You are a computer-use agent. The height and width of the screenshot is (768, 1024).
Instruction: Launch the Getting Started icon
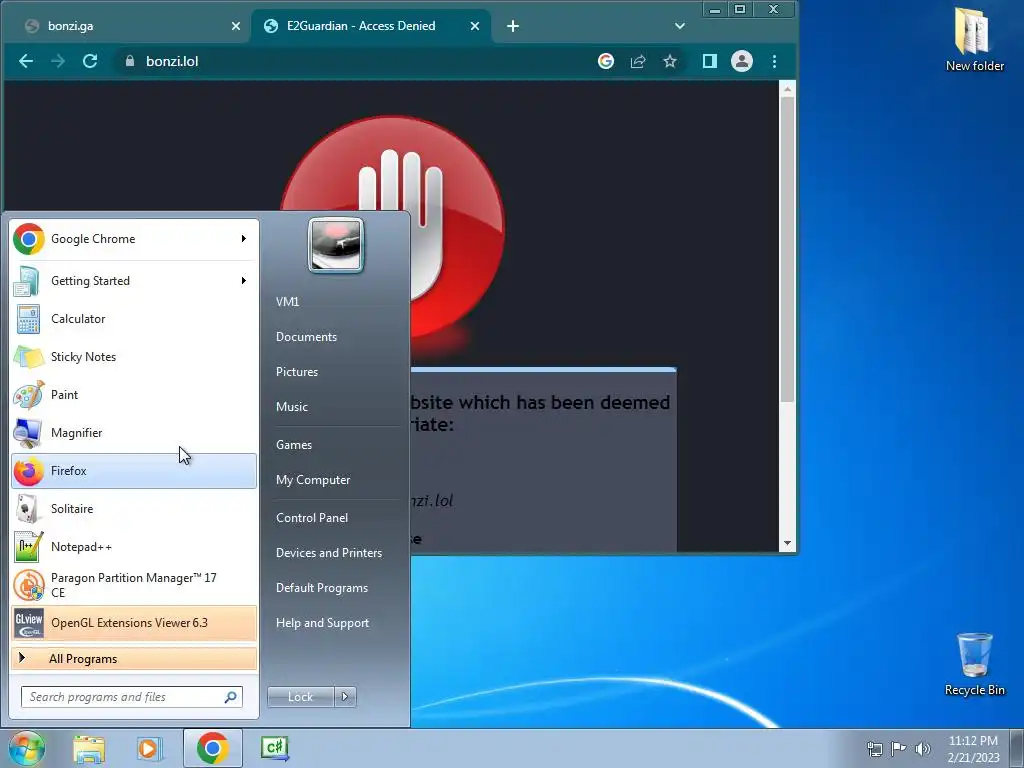coord(27,281)
